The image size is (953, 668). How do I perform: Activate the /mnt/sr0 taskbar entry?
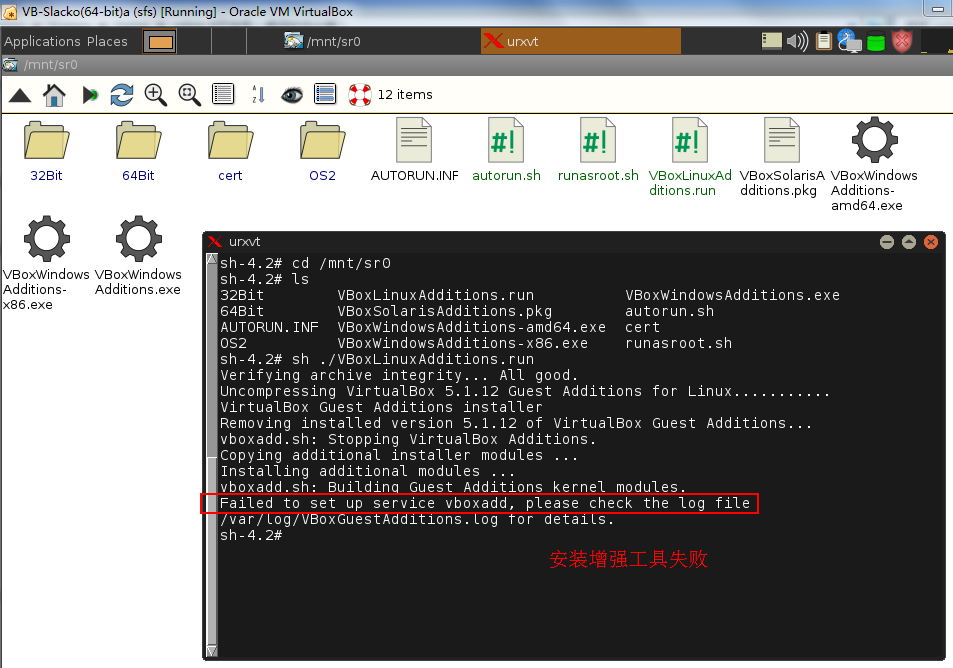[322, 41]
